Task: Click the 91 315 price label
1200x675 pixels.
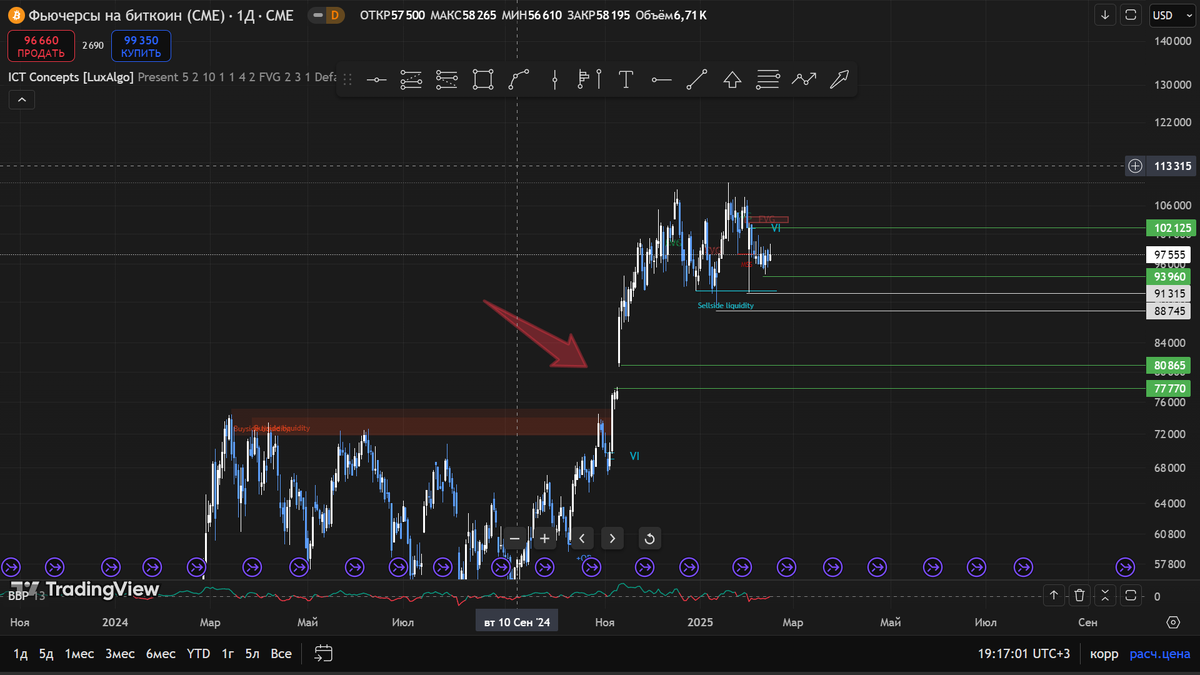Action: point(1170,294)
